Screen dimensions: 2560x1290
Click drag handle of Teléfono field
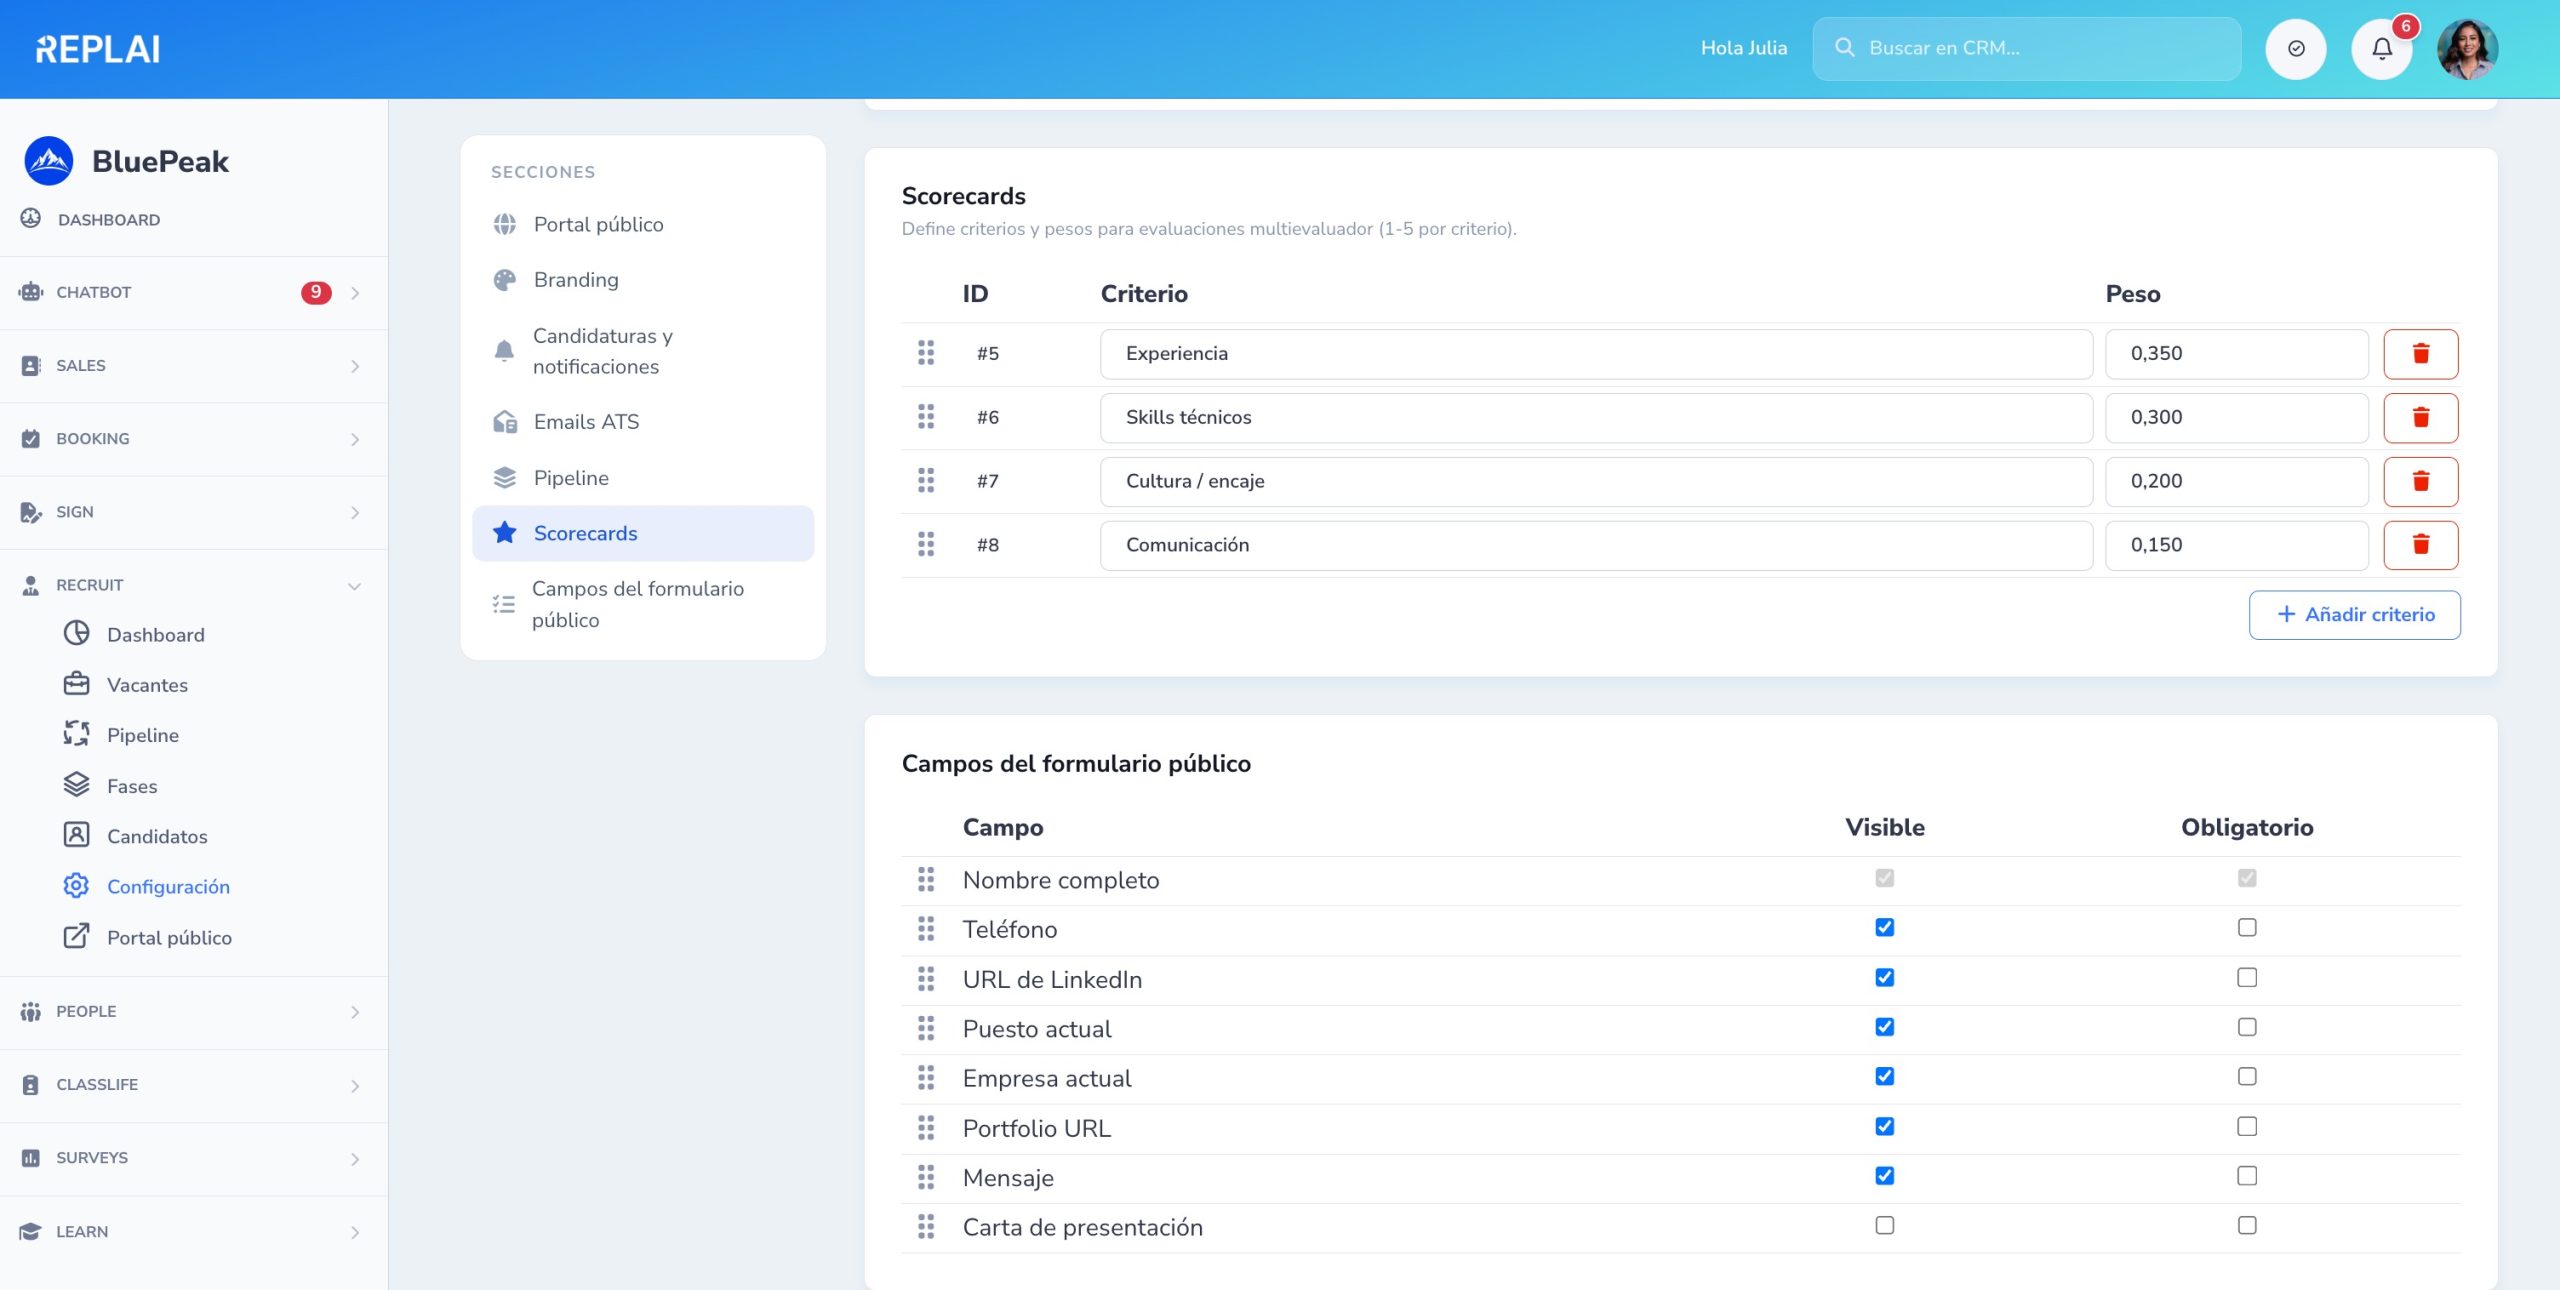(x=926, y=929)
